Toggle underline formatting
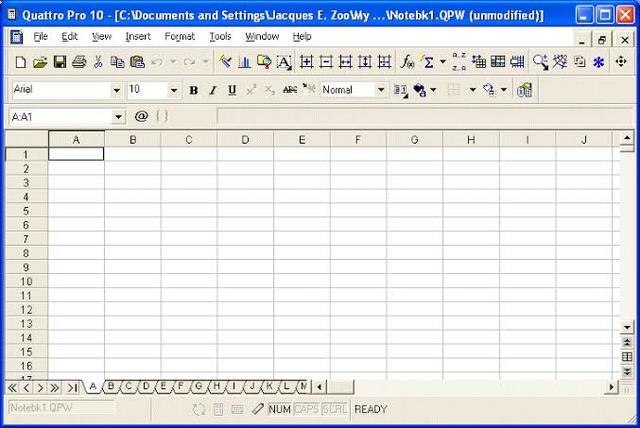Screen dimensions: 640x428 232,90
